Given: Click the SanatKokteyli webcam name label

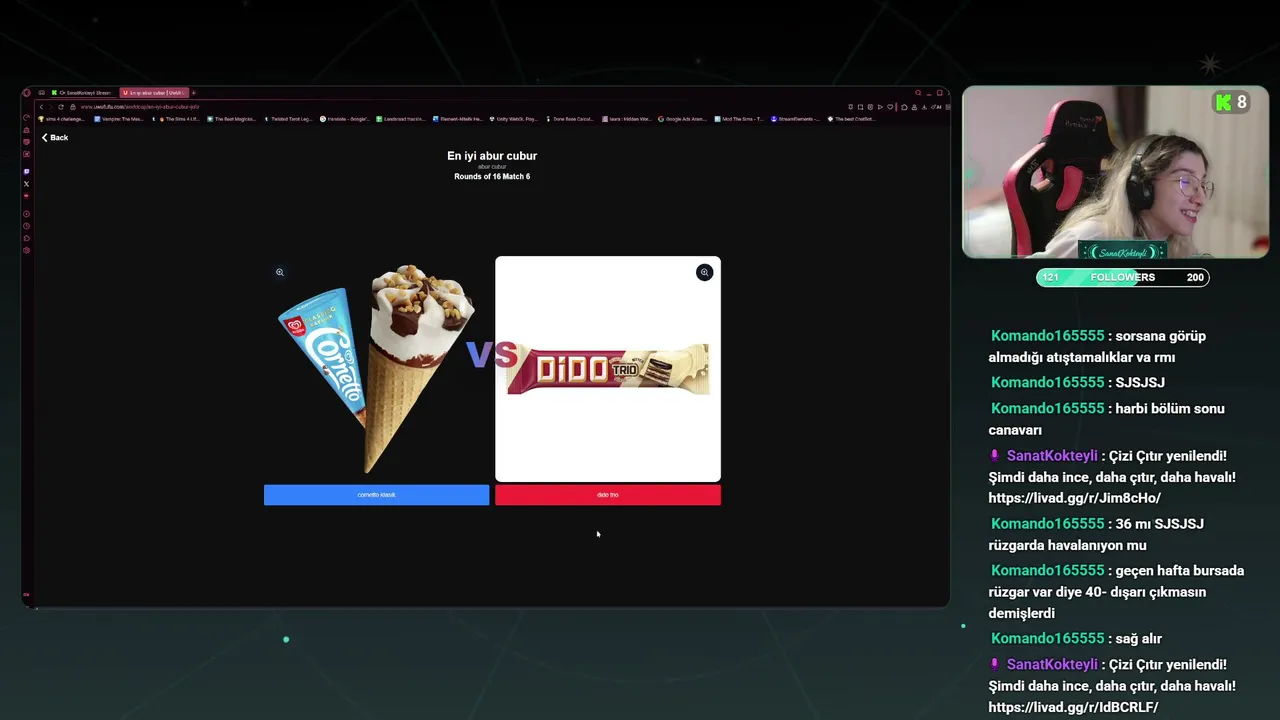Looking at the screenshot, I should tap(1125, 252).
